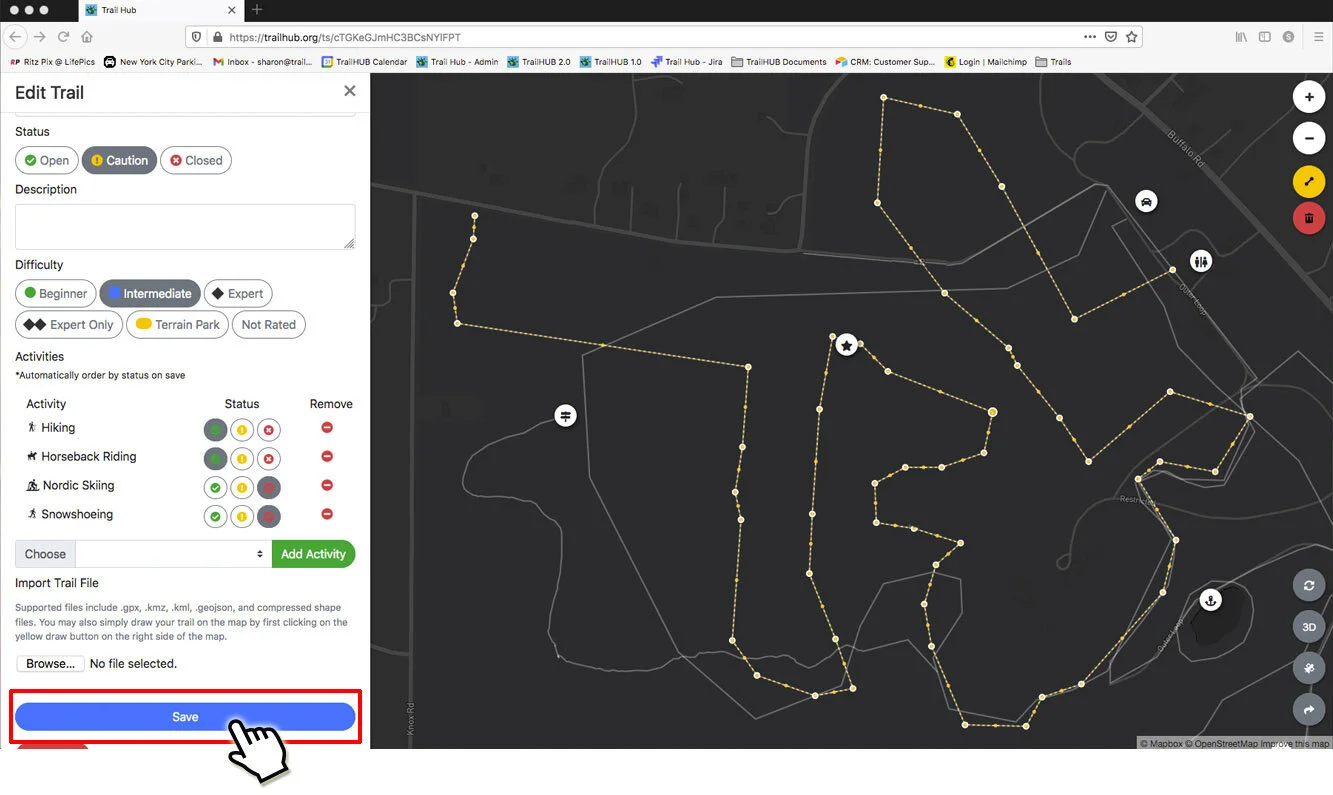1333x795 pixels.
Task: Remove the Horseback Riding activity
Action: (x=327, y=457)
